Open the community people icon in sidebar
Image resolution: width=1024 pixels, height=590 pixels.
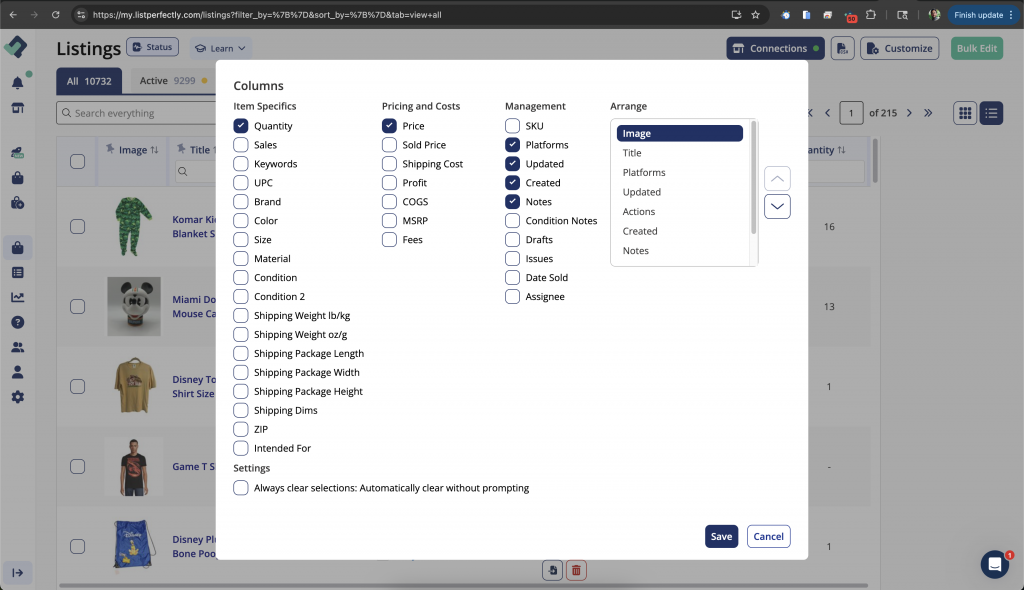[x=17, y=345]
